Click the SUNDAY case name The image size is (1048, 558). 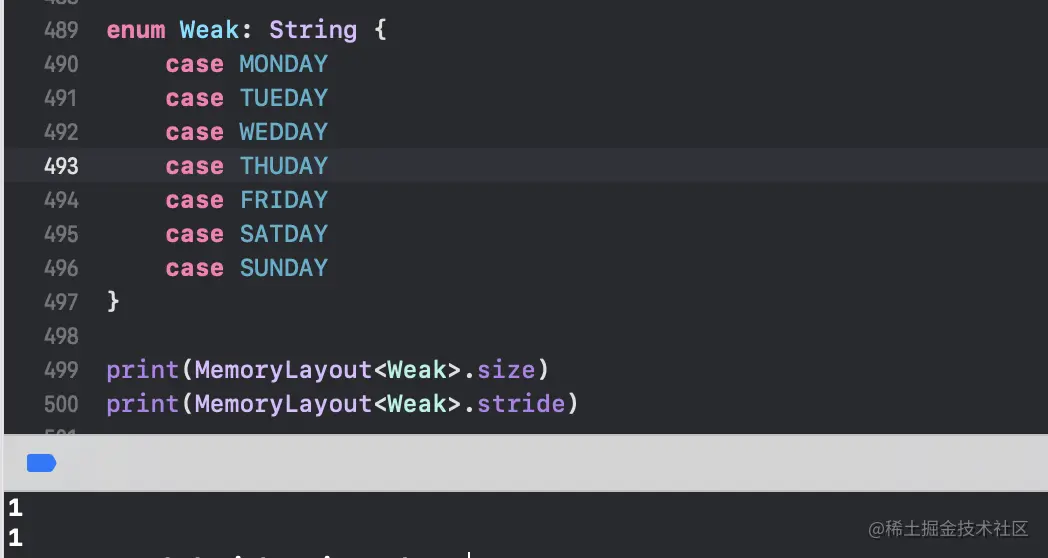pos(284,268)
